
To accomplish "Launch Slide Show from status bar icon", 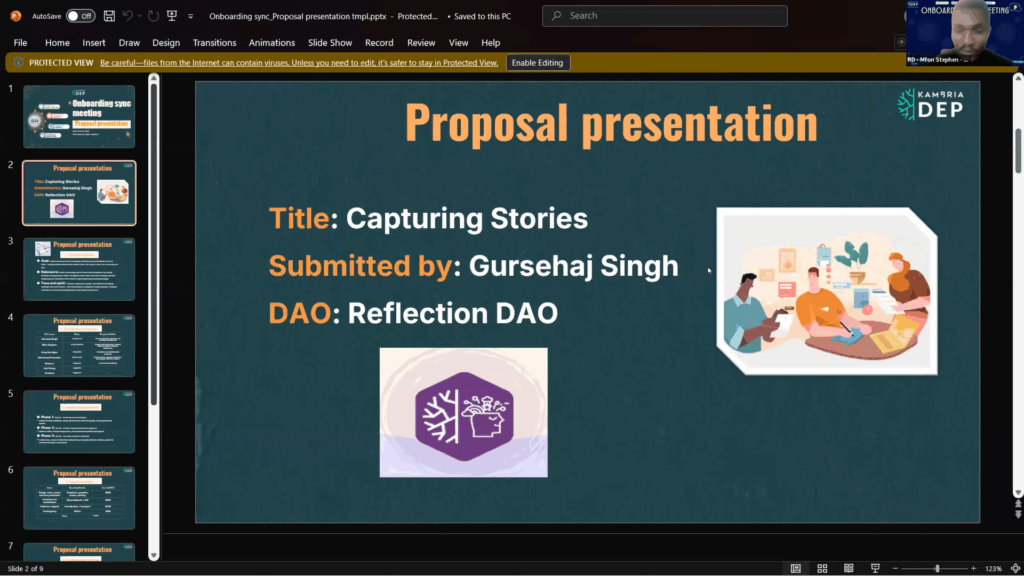I will (875, 568).
